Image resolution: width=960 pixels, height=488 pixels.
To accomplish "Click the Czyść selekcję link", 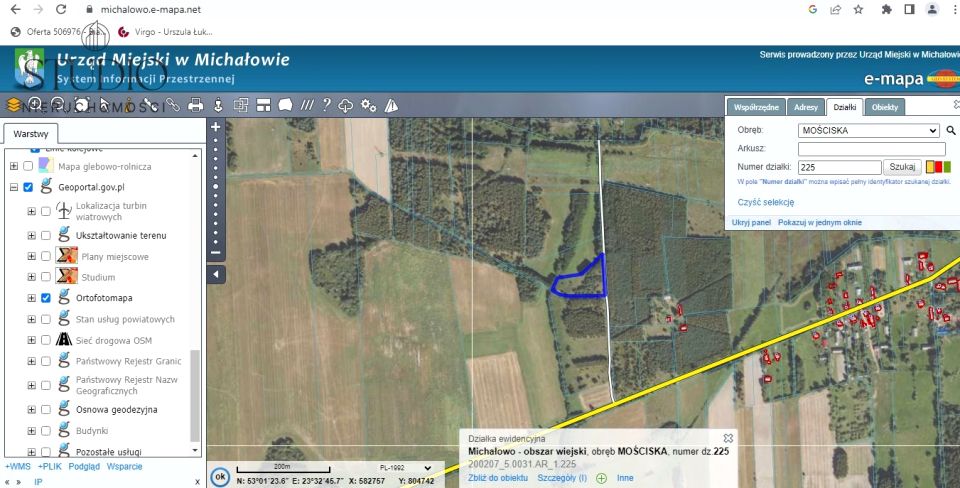I will click(766, 202).
